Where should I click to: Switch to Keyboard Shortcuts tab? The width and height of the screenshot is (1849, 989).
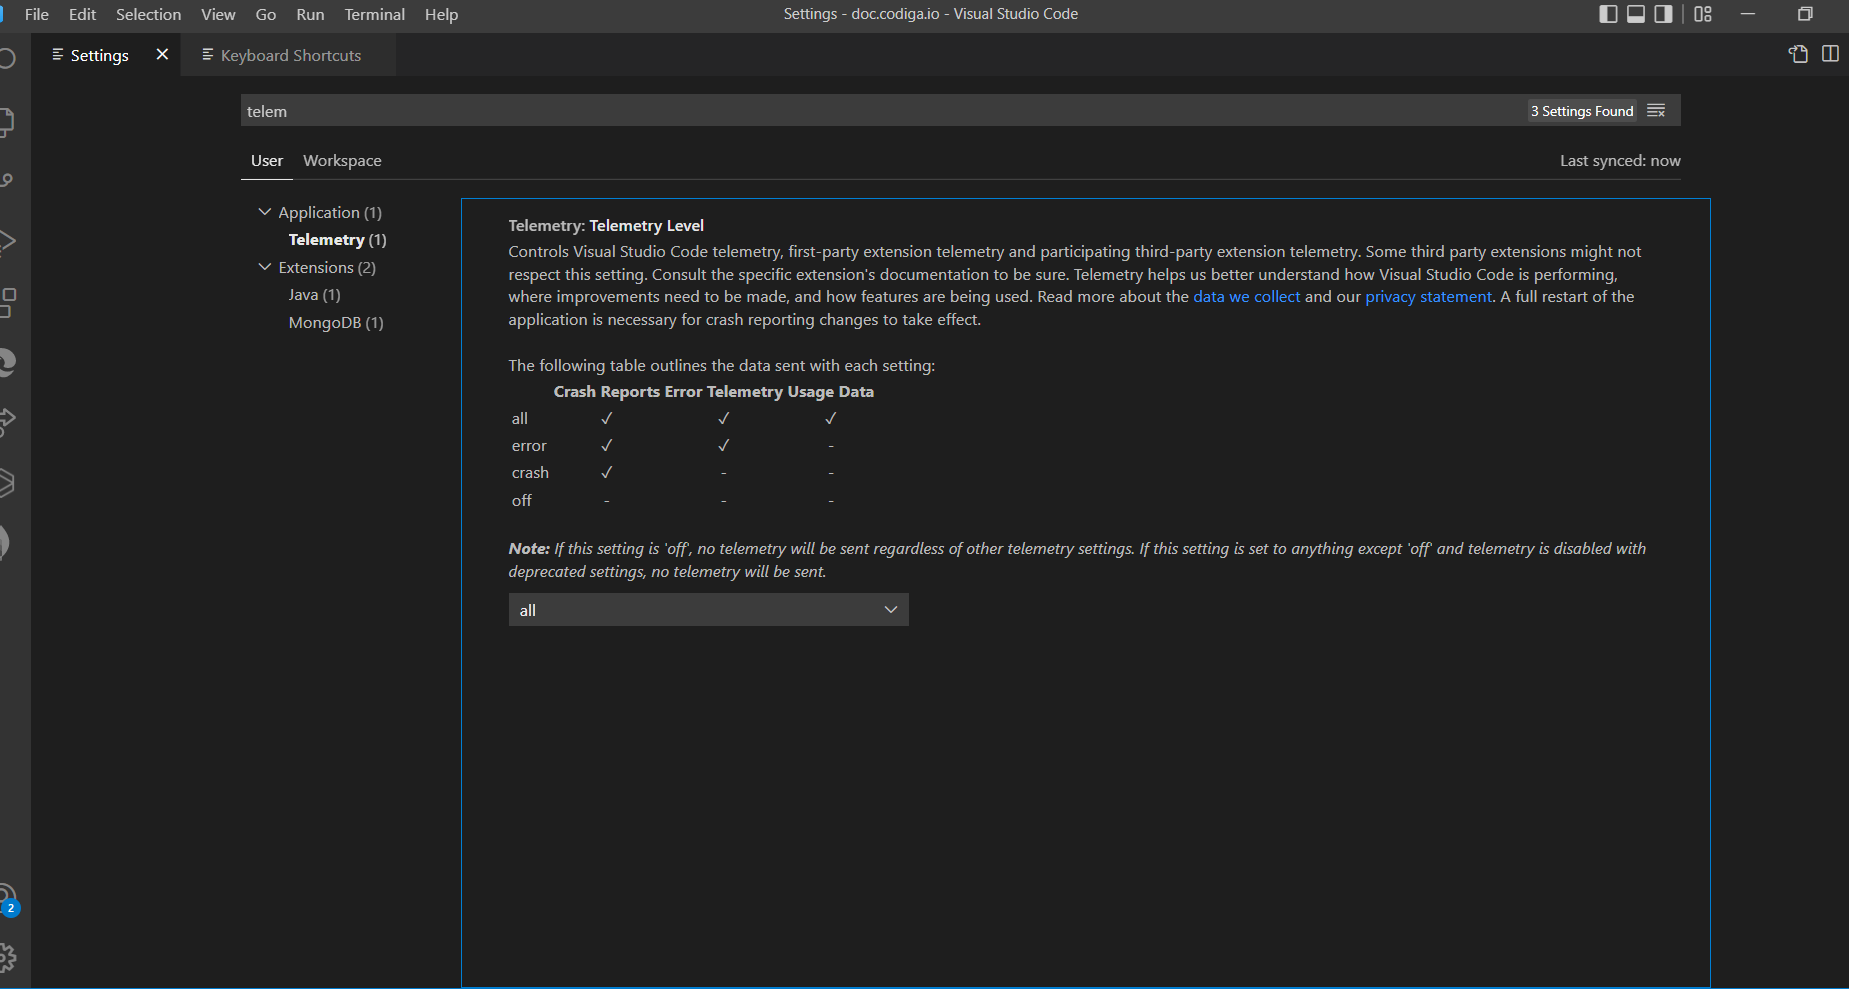290,55
